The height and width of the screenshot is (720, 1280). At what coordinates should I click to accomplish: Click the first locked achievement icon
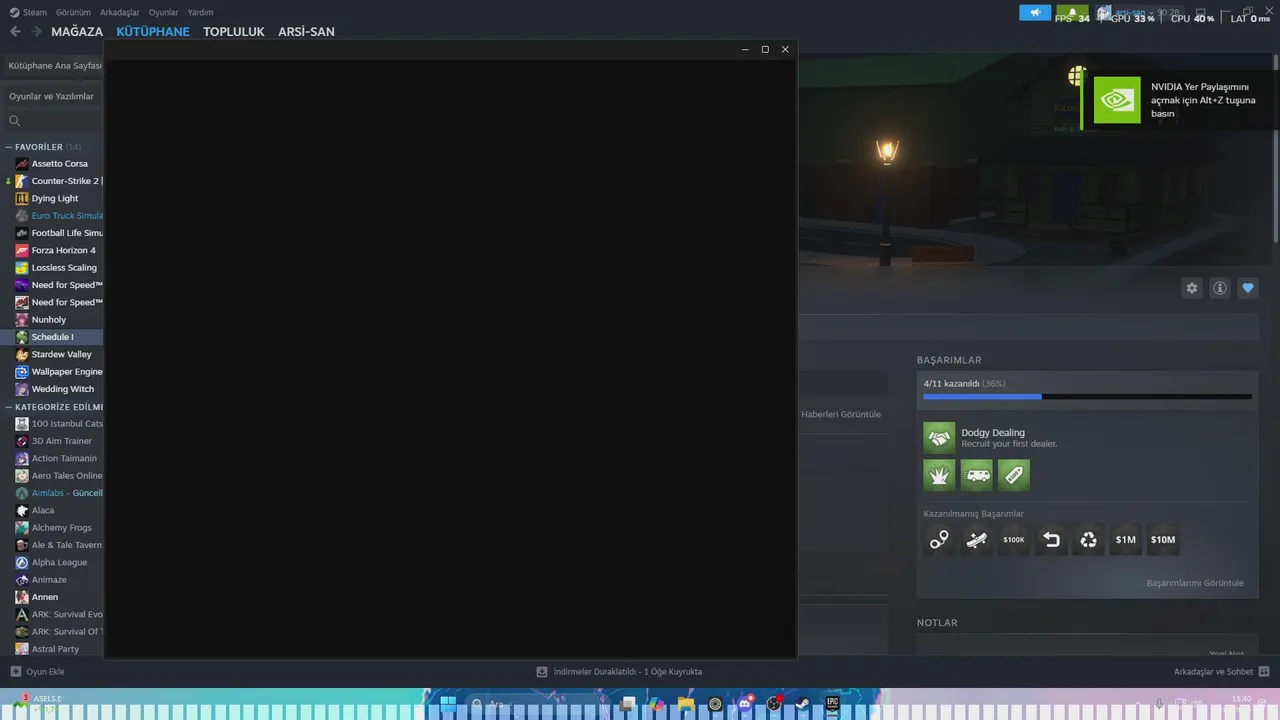pyautogui.click(x=939, y=540)
